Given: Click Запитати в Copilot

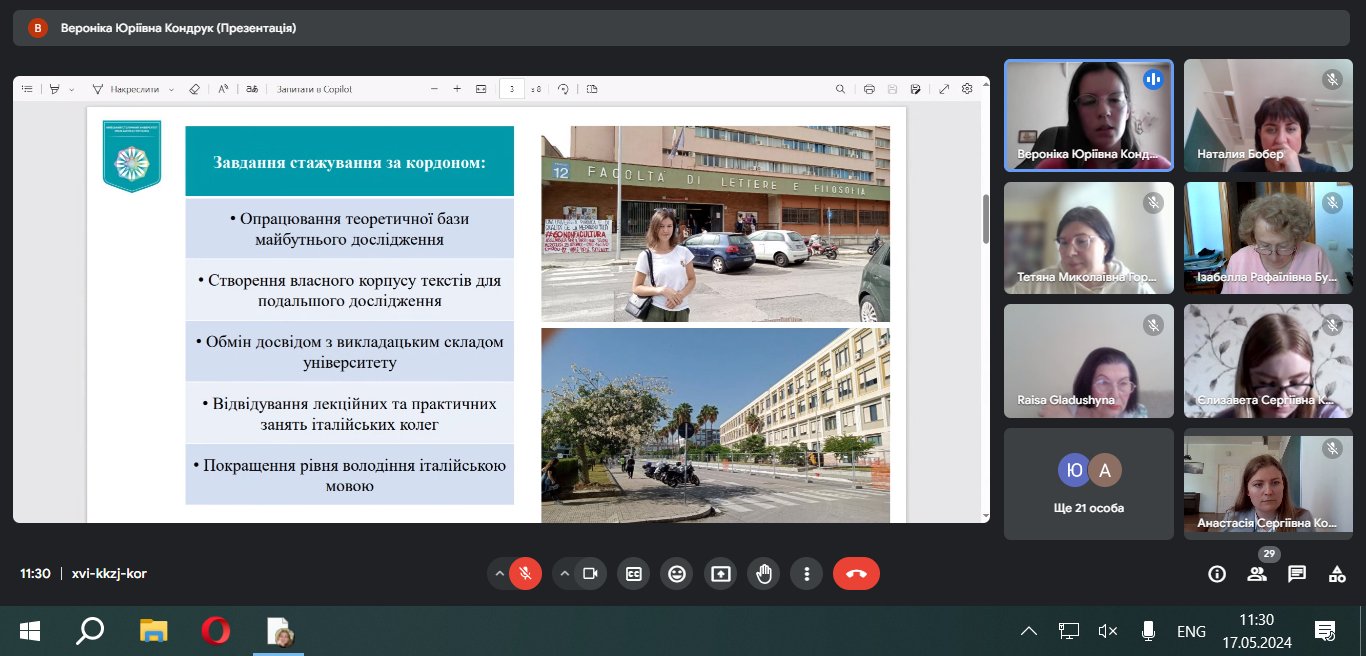Looking at the screenshot, I should (x=314, y=89).
